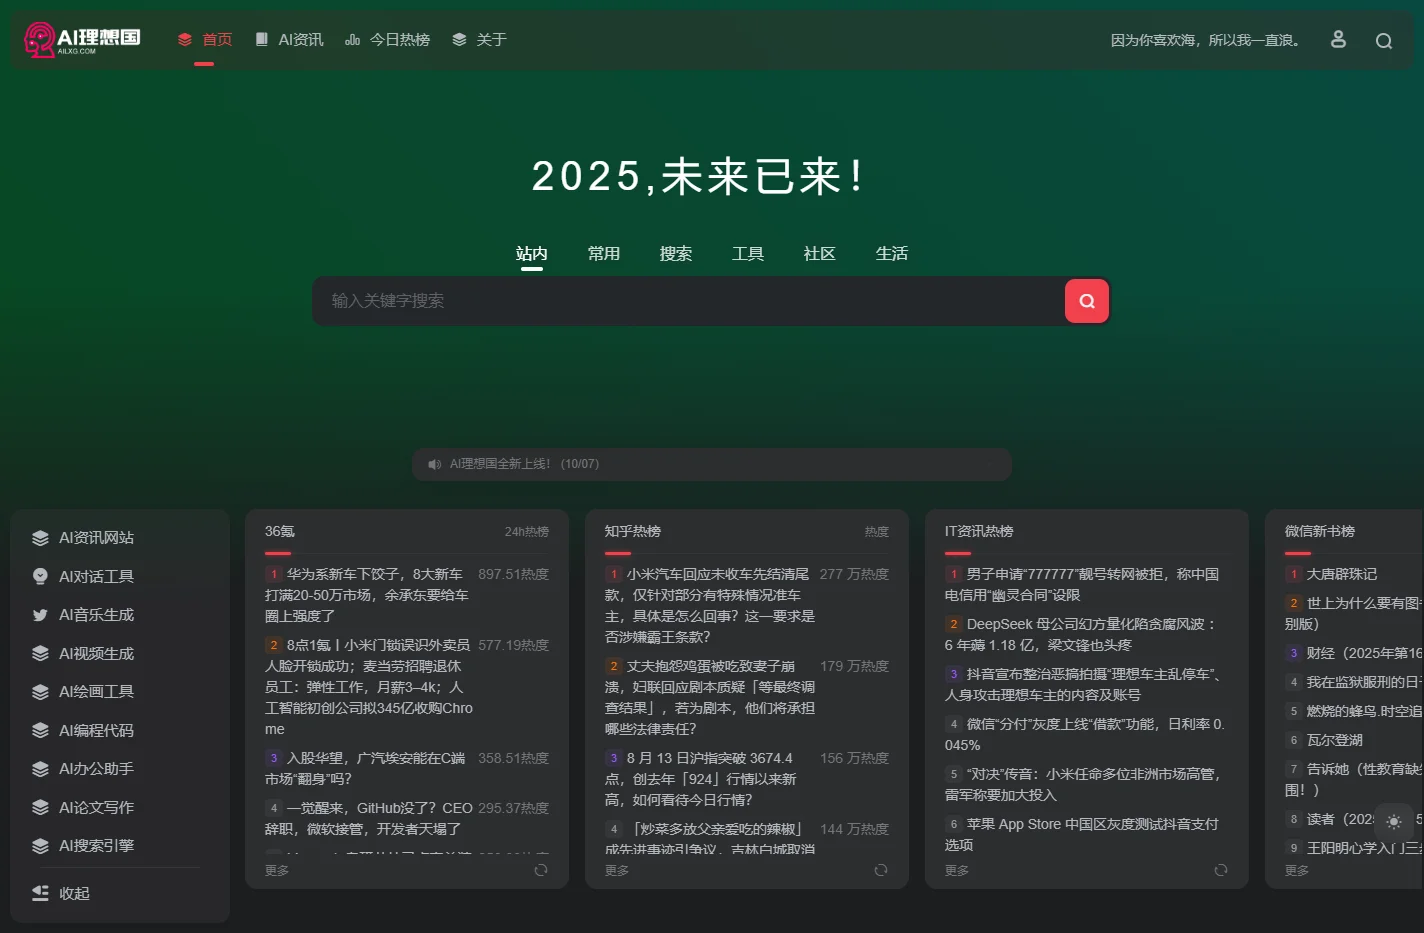Click the AI绘画工具 sidebar icon

point(40,692)
